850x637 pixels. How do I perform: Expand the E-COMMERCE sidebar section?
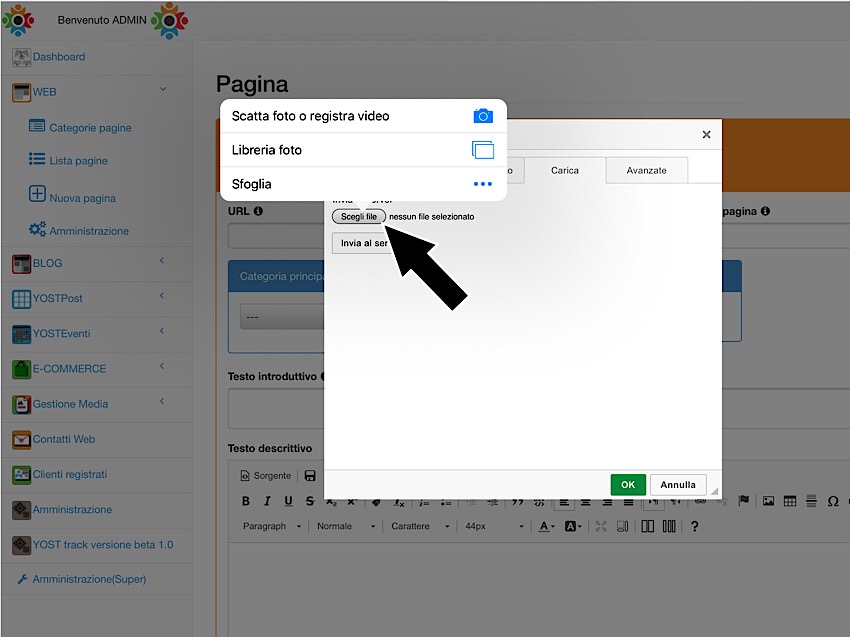(69, 368)
